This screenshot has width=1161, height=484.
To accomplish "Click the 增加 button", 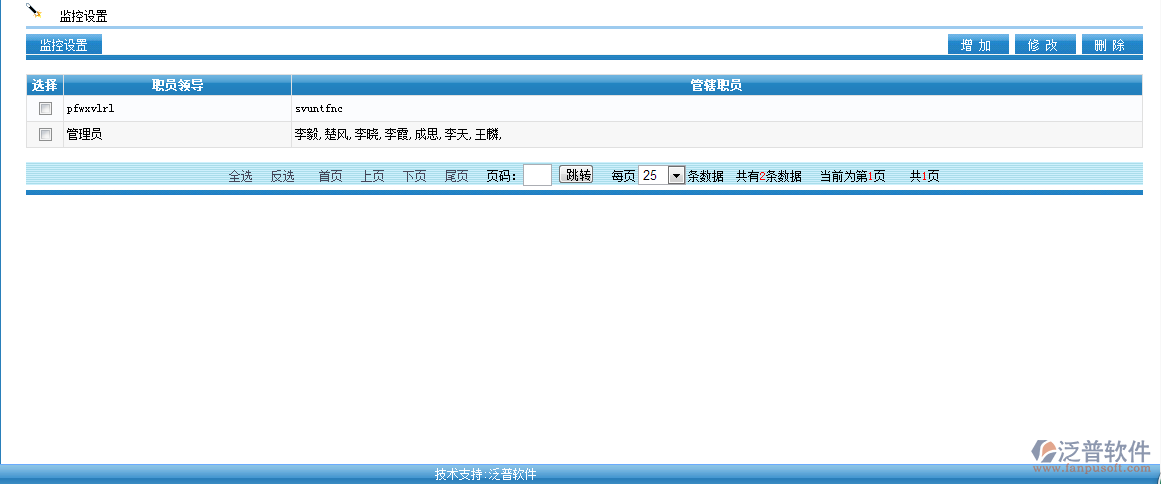I will [978, 45].
